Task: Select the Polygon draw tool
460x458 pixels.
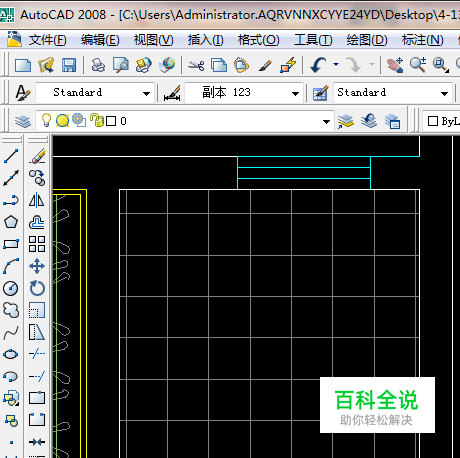Action: [x=11, y=222]
